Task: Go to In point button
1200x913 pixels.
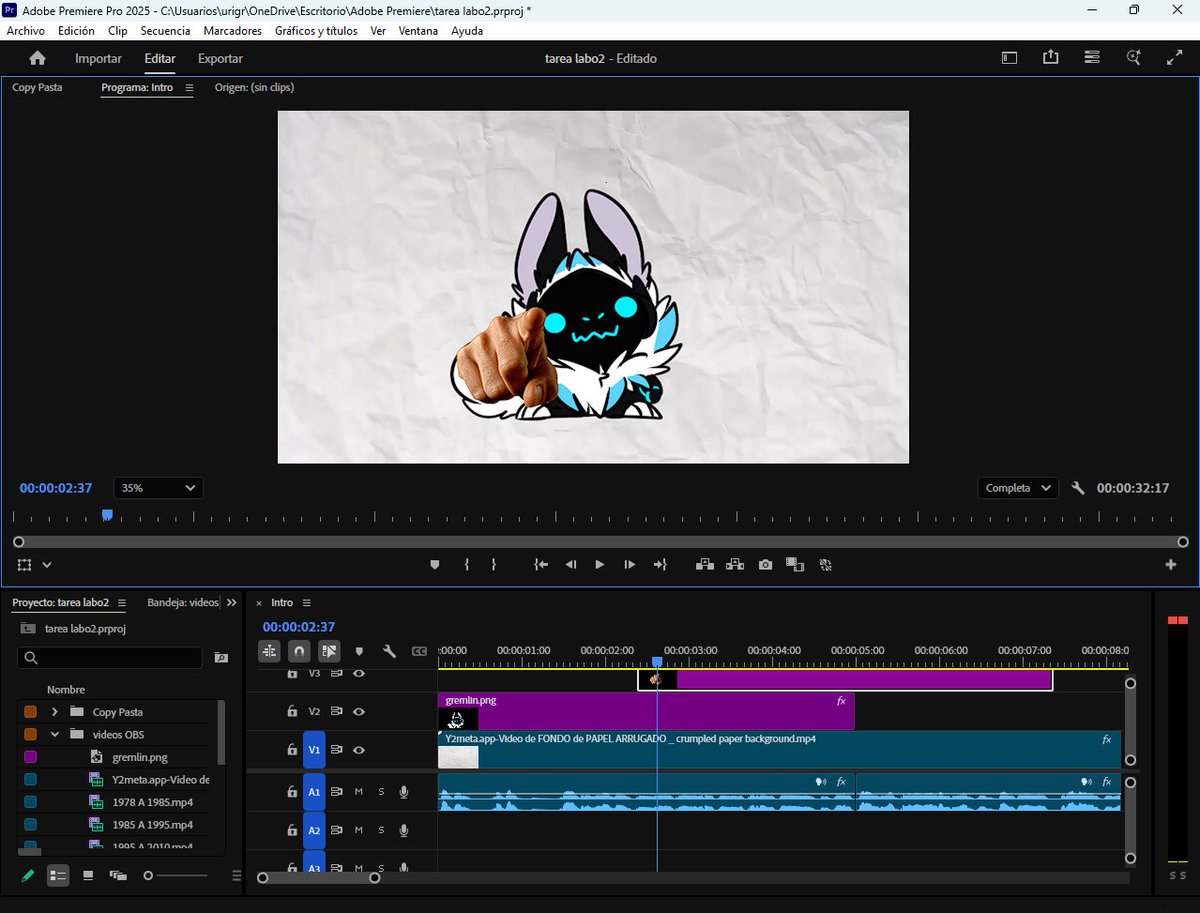Action: [541, 565]
